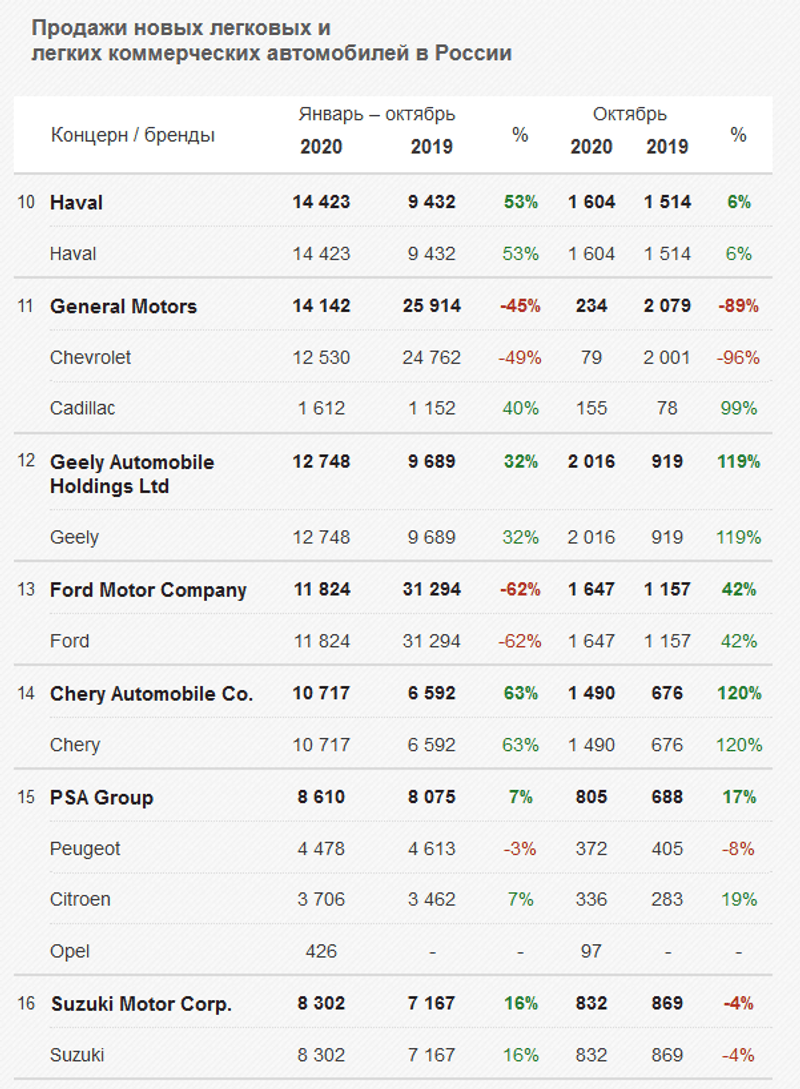Select the Opel brand label

click(70, 951)
